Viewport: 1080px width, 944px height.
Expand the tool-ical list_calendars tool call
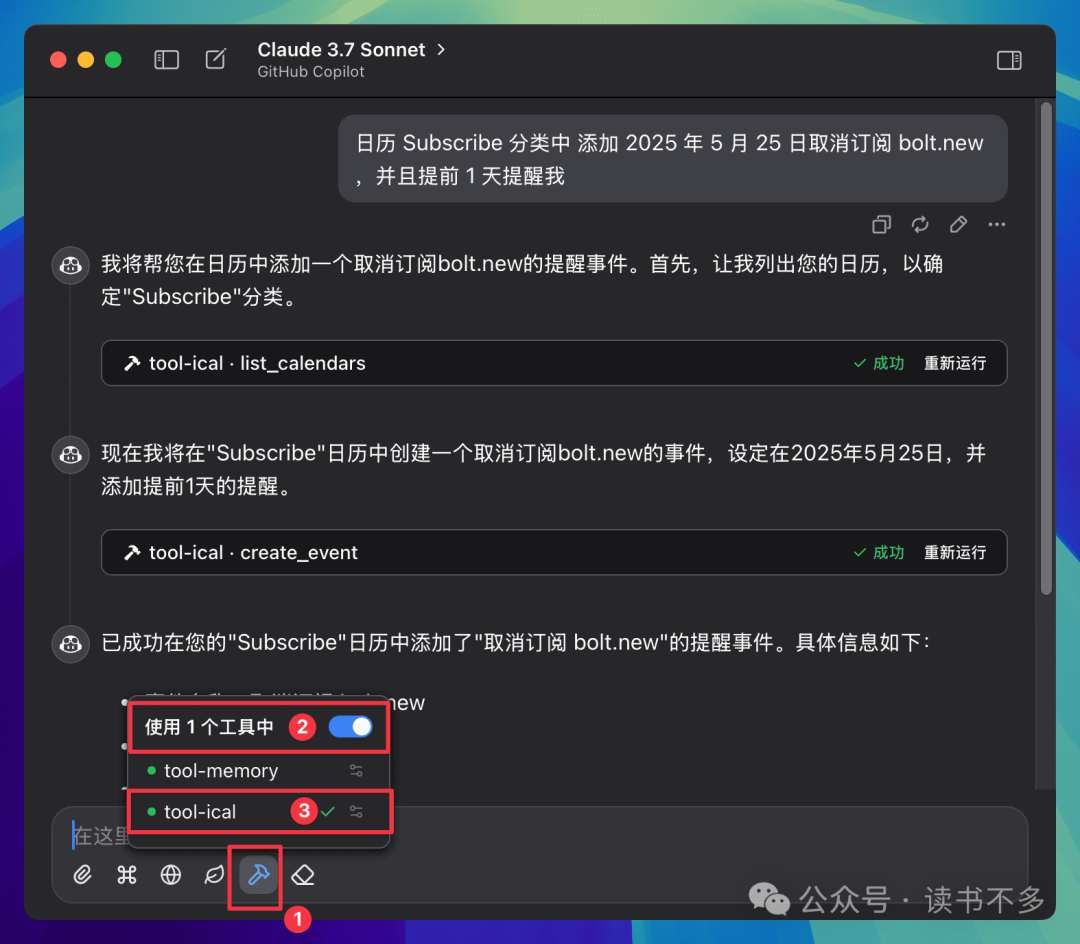(x=554, y=363)
